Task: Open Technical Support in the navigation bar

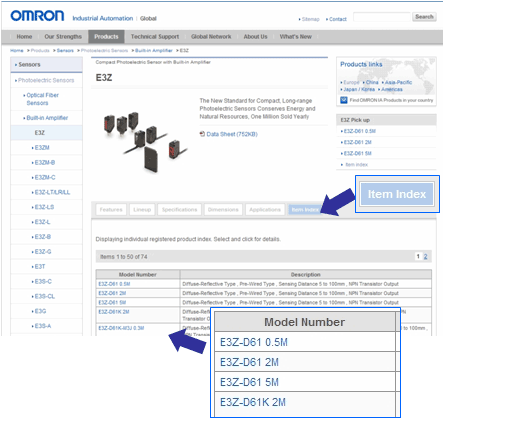Action: [155, 37]
